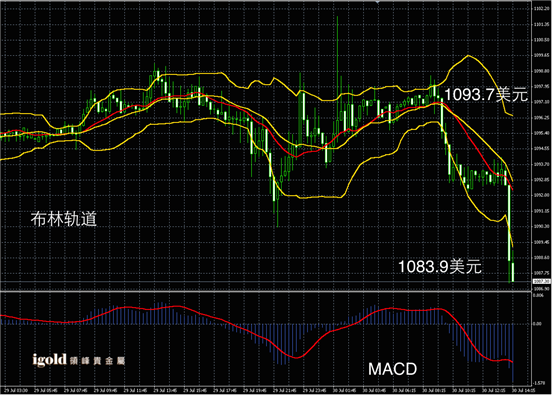Click the upper Bollinger band peak near 1093.7
Viewport: 552px width, 395px height.
pyautogui.click(x=468, y=56)
